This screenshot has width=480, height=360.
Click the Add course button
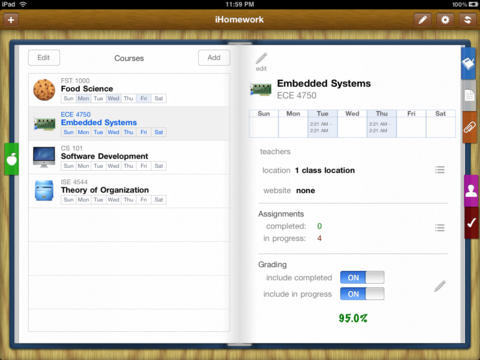point(214,58)
